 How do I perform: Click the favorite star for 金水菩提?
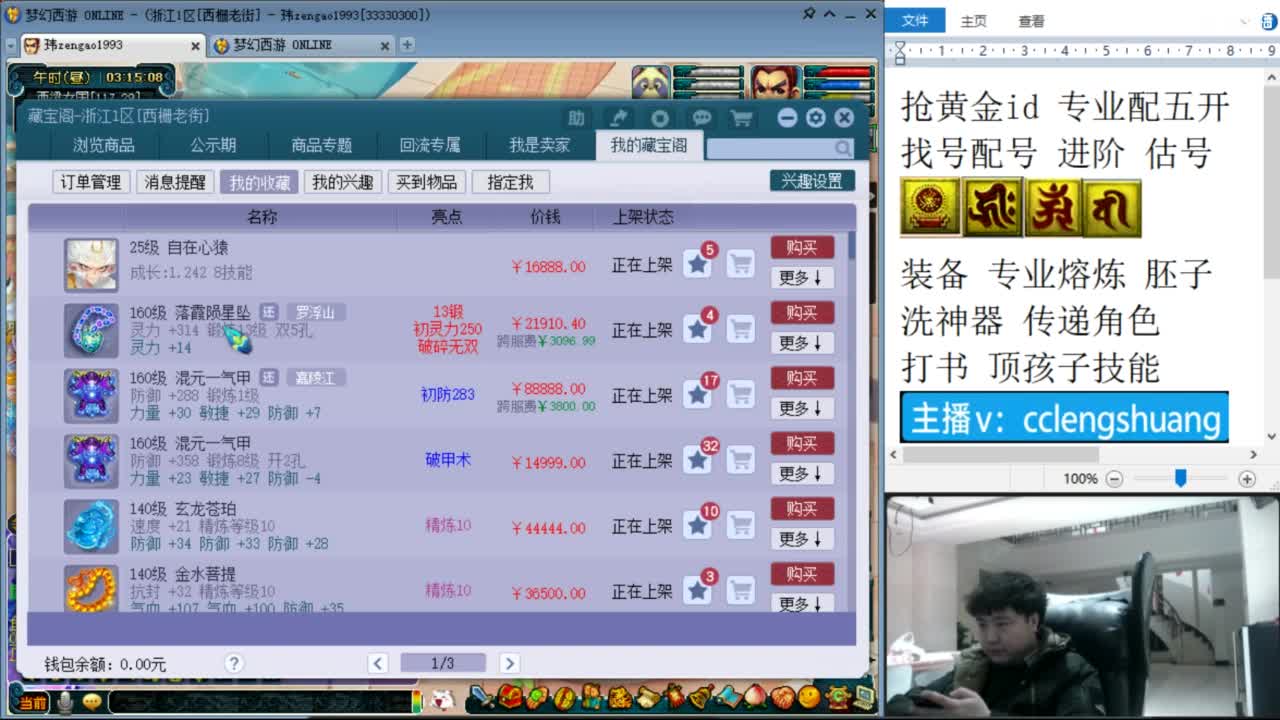click(697, 591)
